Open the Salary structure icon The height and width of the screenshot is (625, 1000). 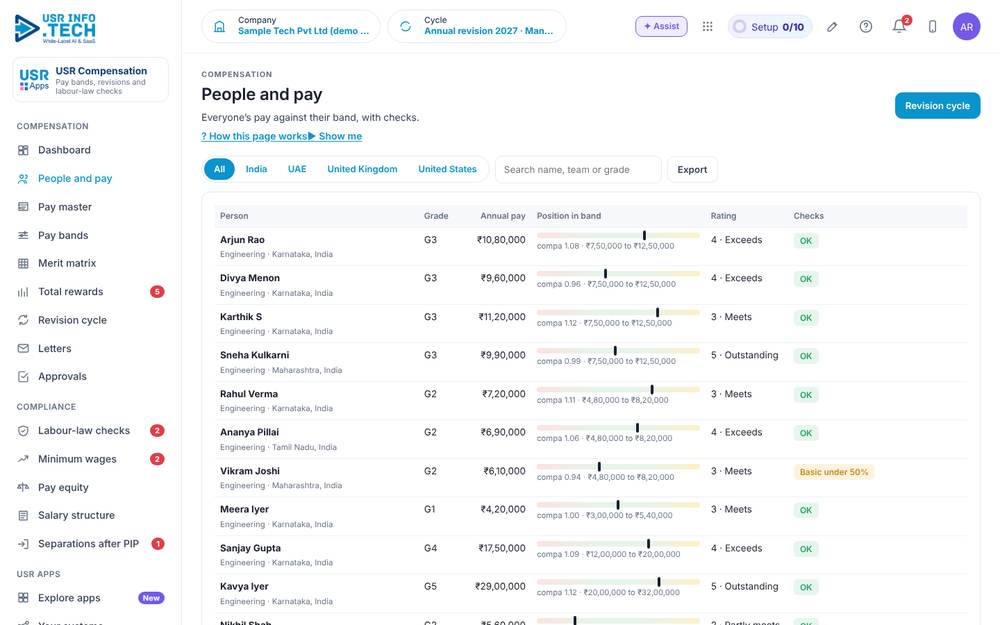pyautogui.click(x=23, y=515)
